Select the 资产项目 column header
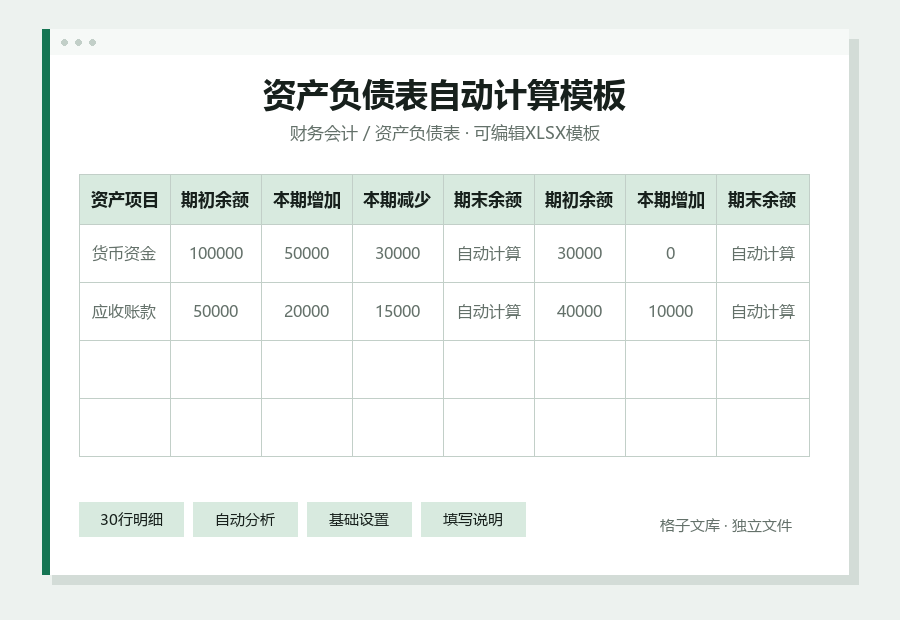The width and height of the screenshot is (900, 620). (125, 200)
